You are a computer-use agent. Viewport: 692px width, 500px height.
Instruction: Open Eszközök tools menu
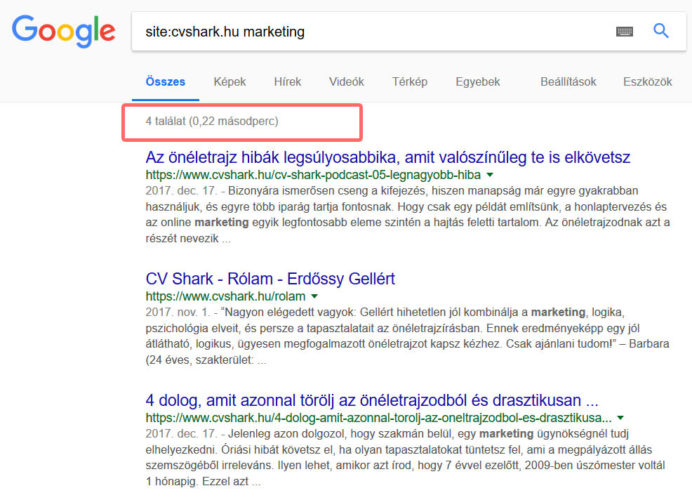click(x=647, y=82)
